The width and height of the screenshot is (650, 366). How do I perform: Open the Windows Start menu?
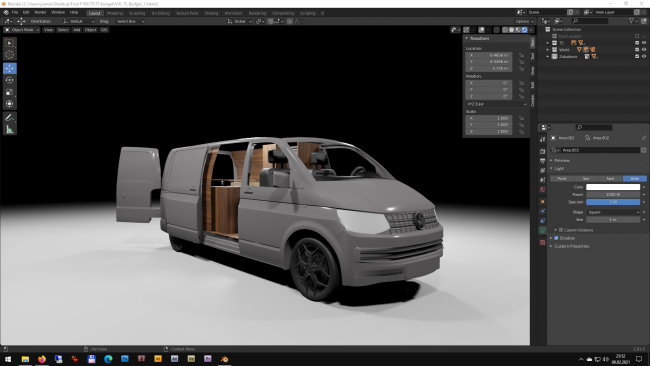[8, 359]
